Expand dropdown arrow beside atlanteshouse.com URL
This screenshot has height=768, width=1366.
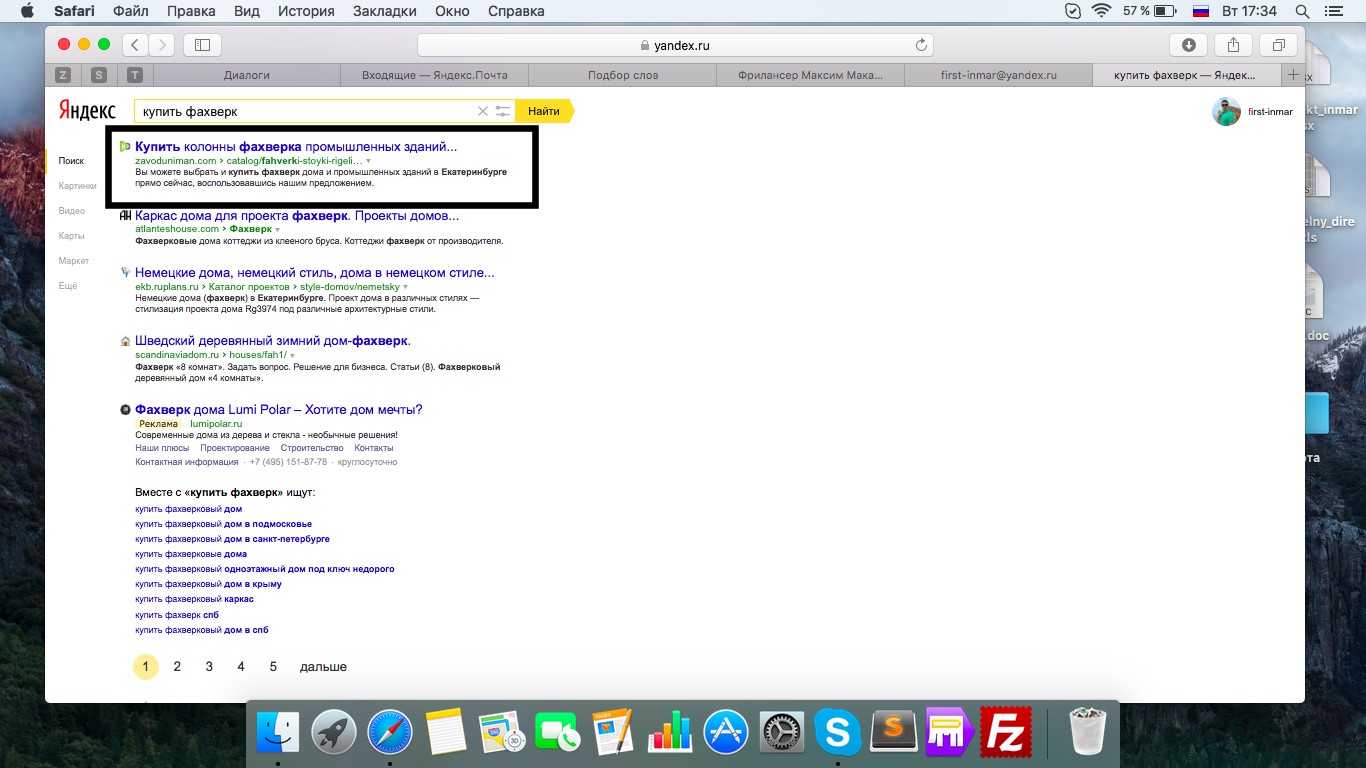coord(278,229)
